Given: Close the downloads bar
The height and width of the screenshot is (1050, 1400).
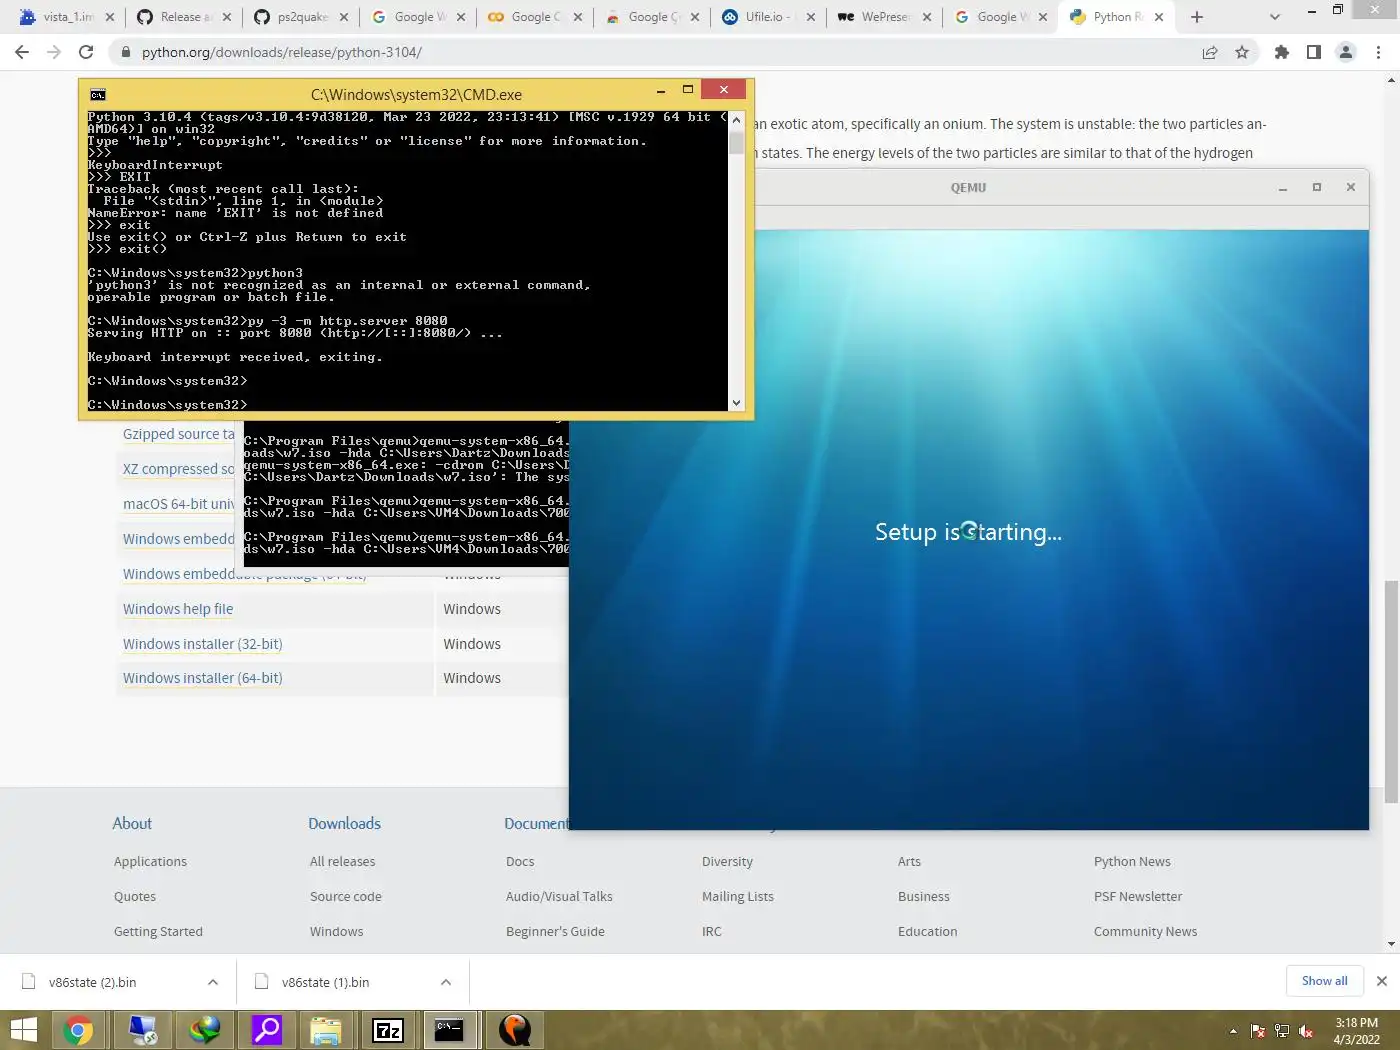Looking at the screenshot, I should (1382, 981).
